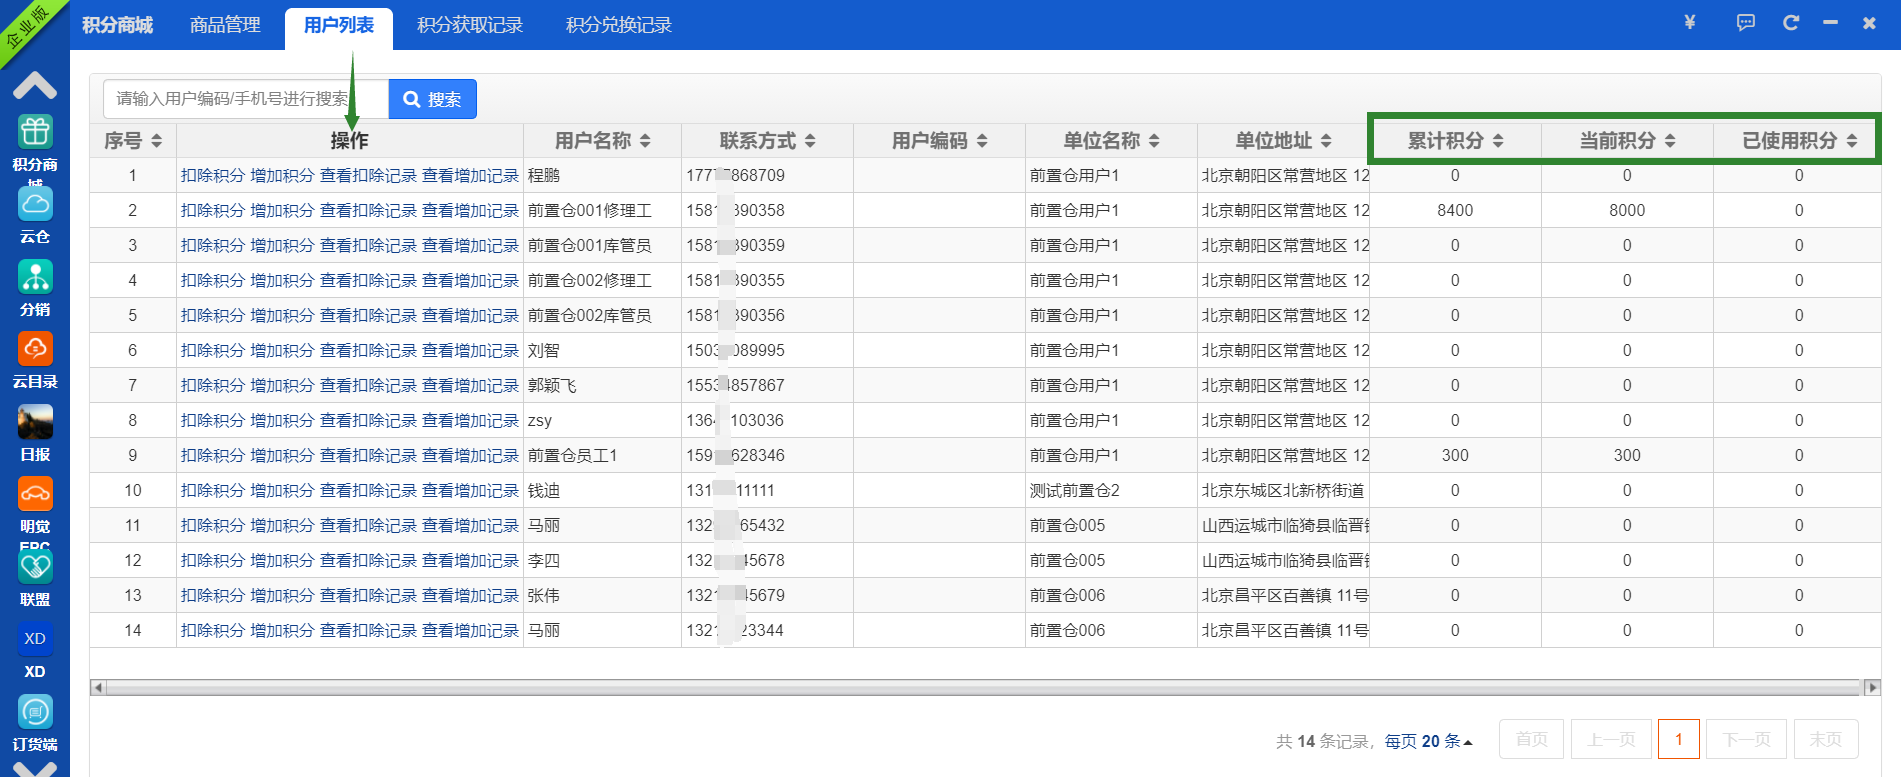Expand the 每页 20 条 page size dropdown
The height and width of the screenshot is (777, 1901).
point(1427,741)
